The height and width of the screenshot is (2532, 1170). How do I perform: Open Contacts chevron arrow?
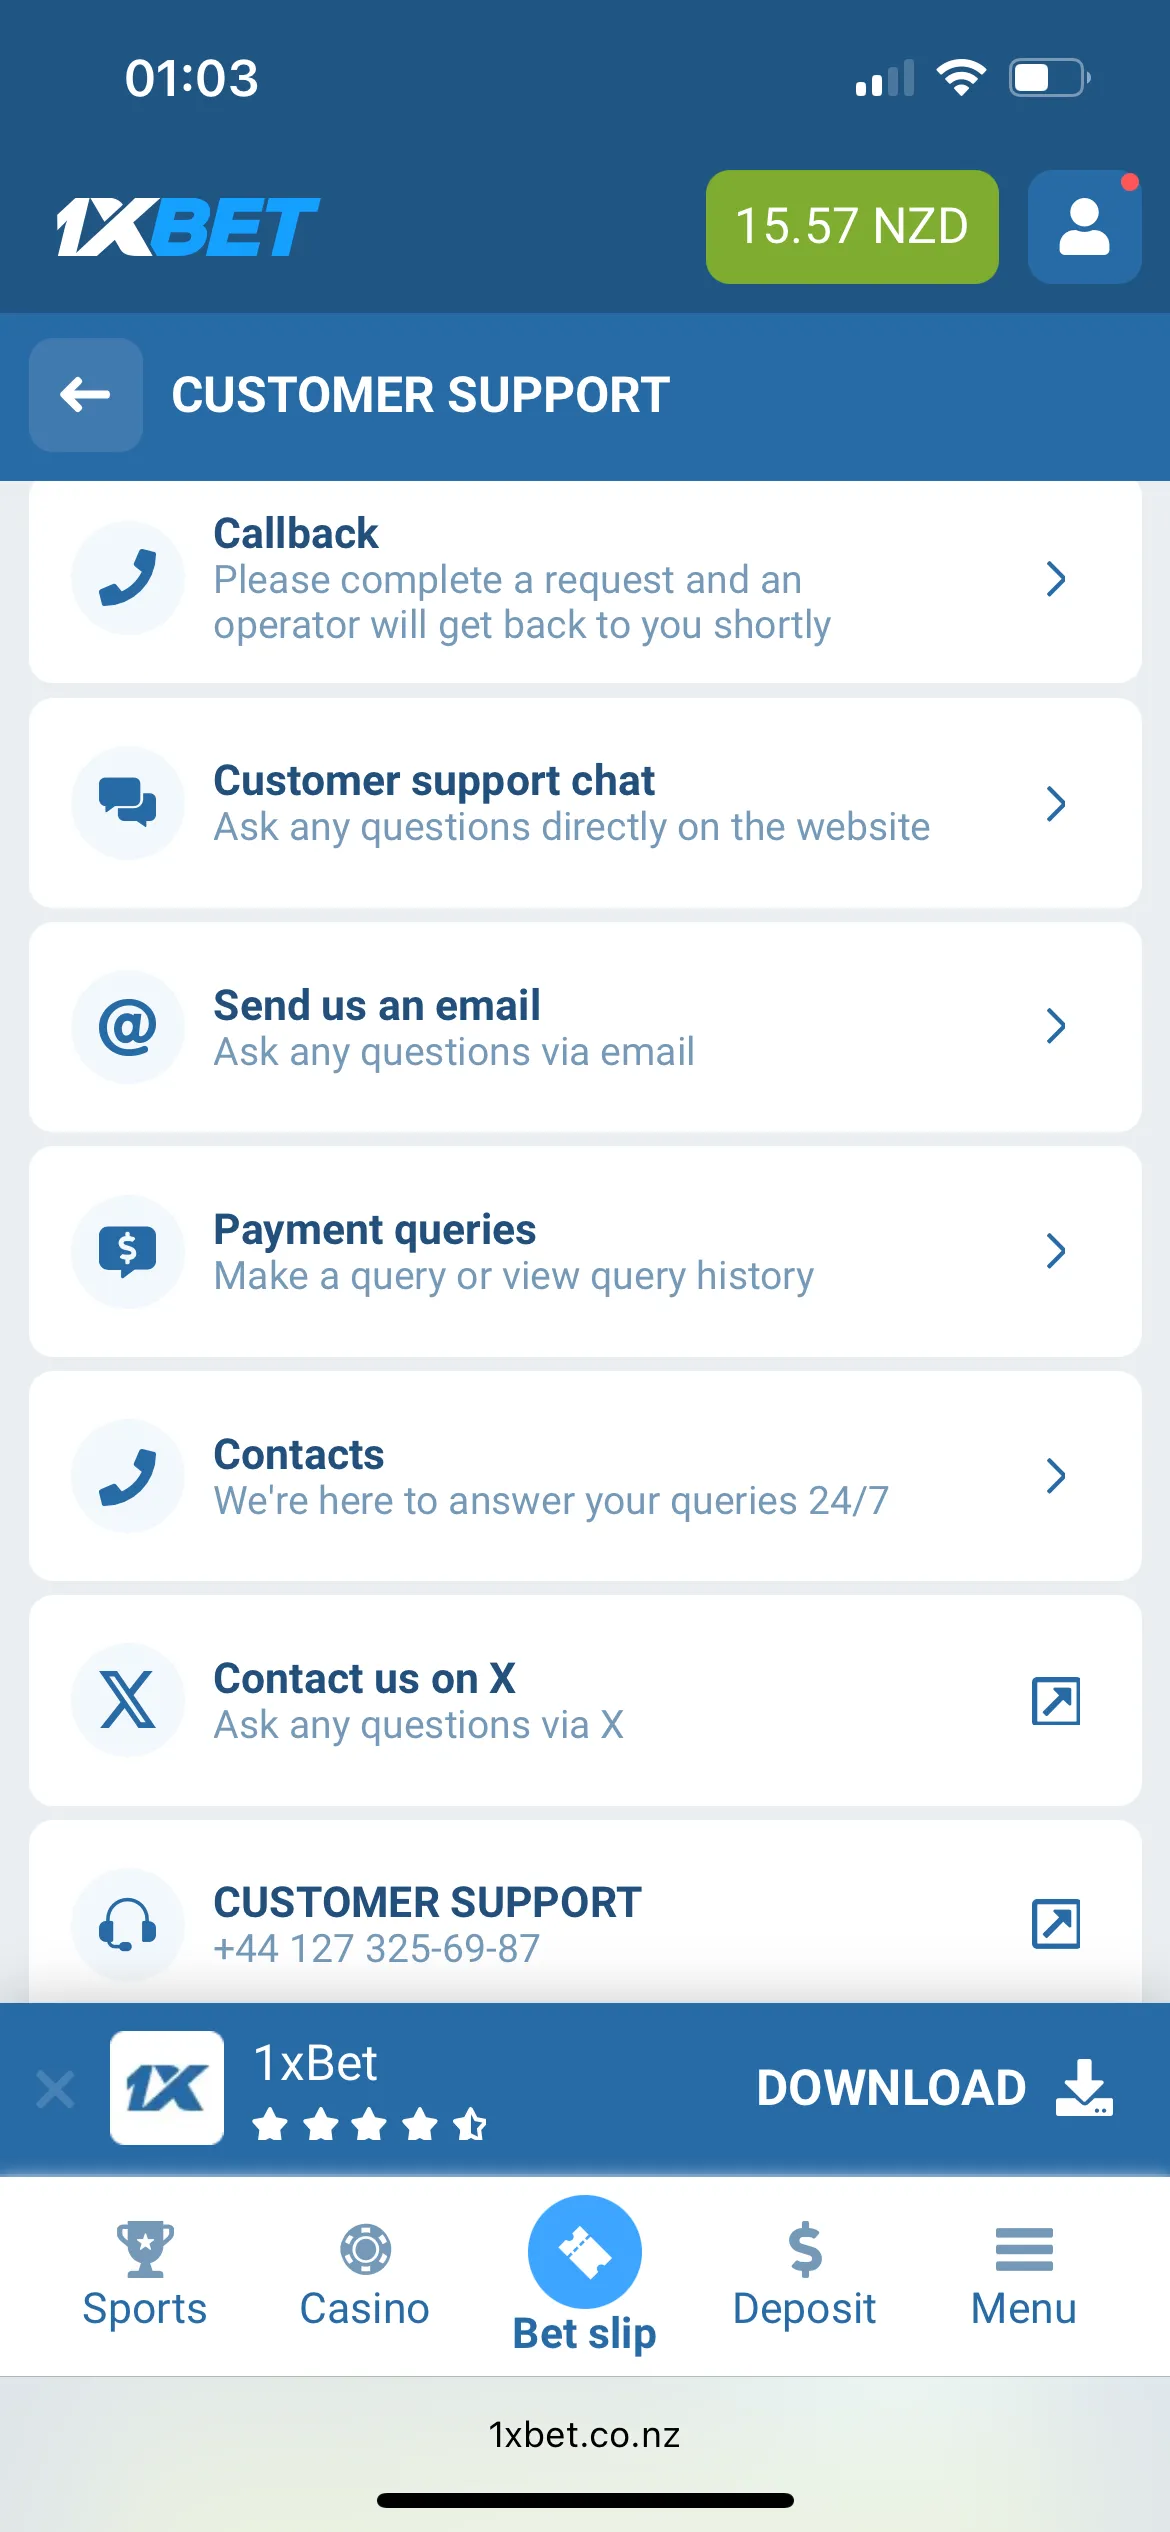click(1055, 1476)
